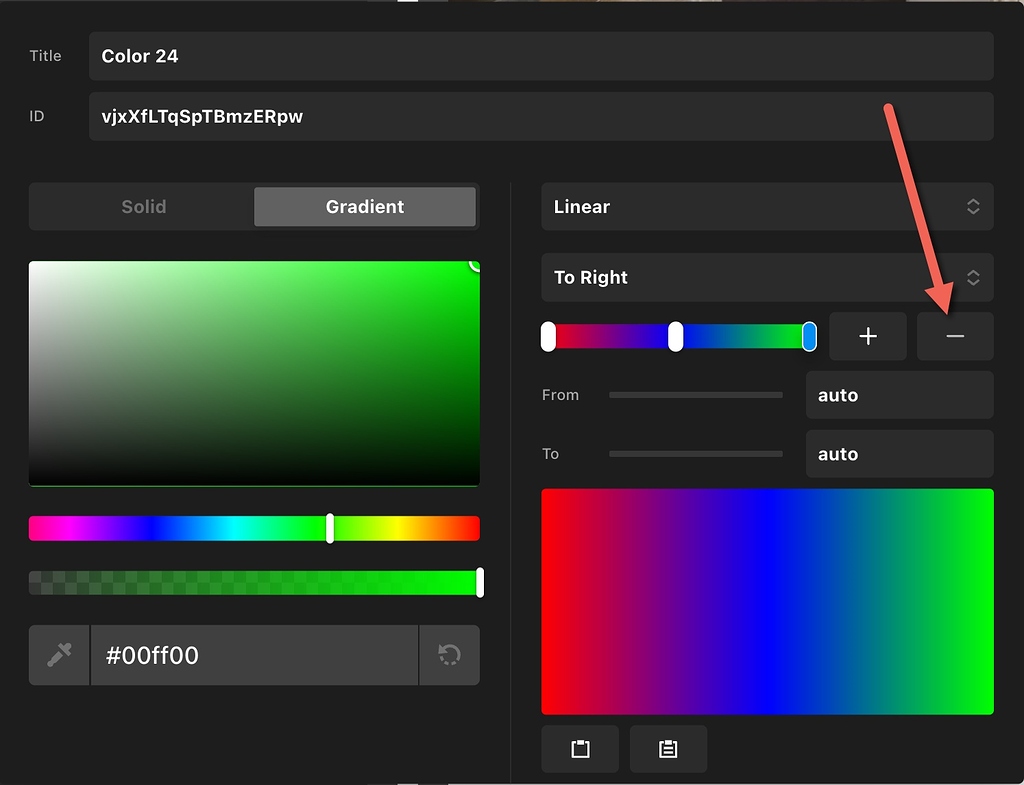
Task: Remove the selected stop with the minus button
Action: (955, 336)
